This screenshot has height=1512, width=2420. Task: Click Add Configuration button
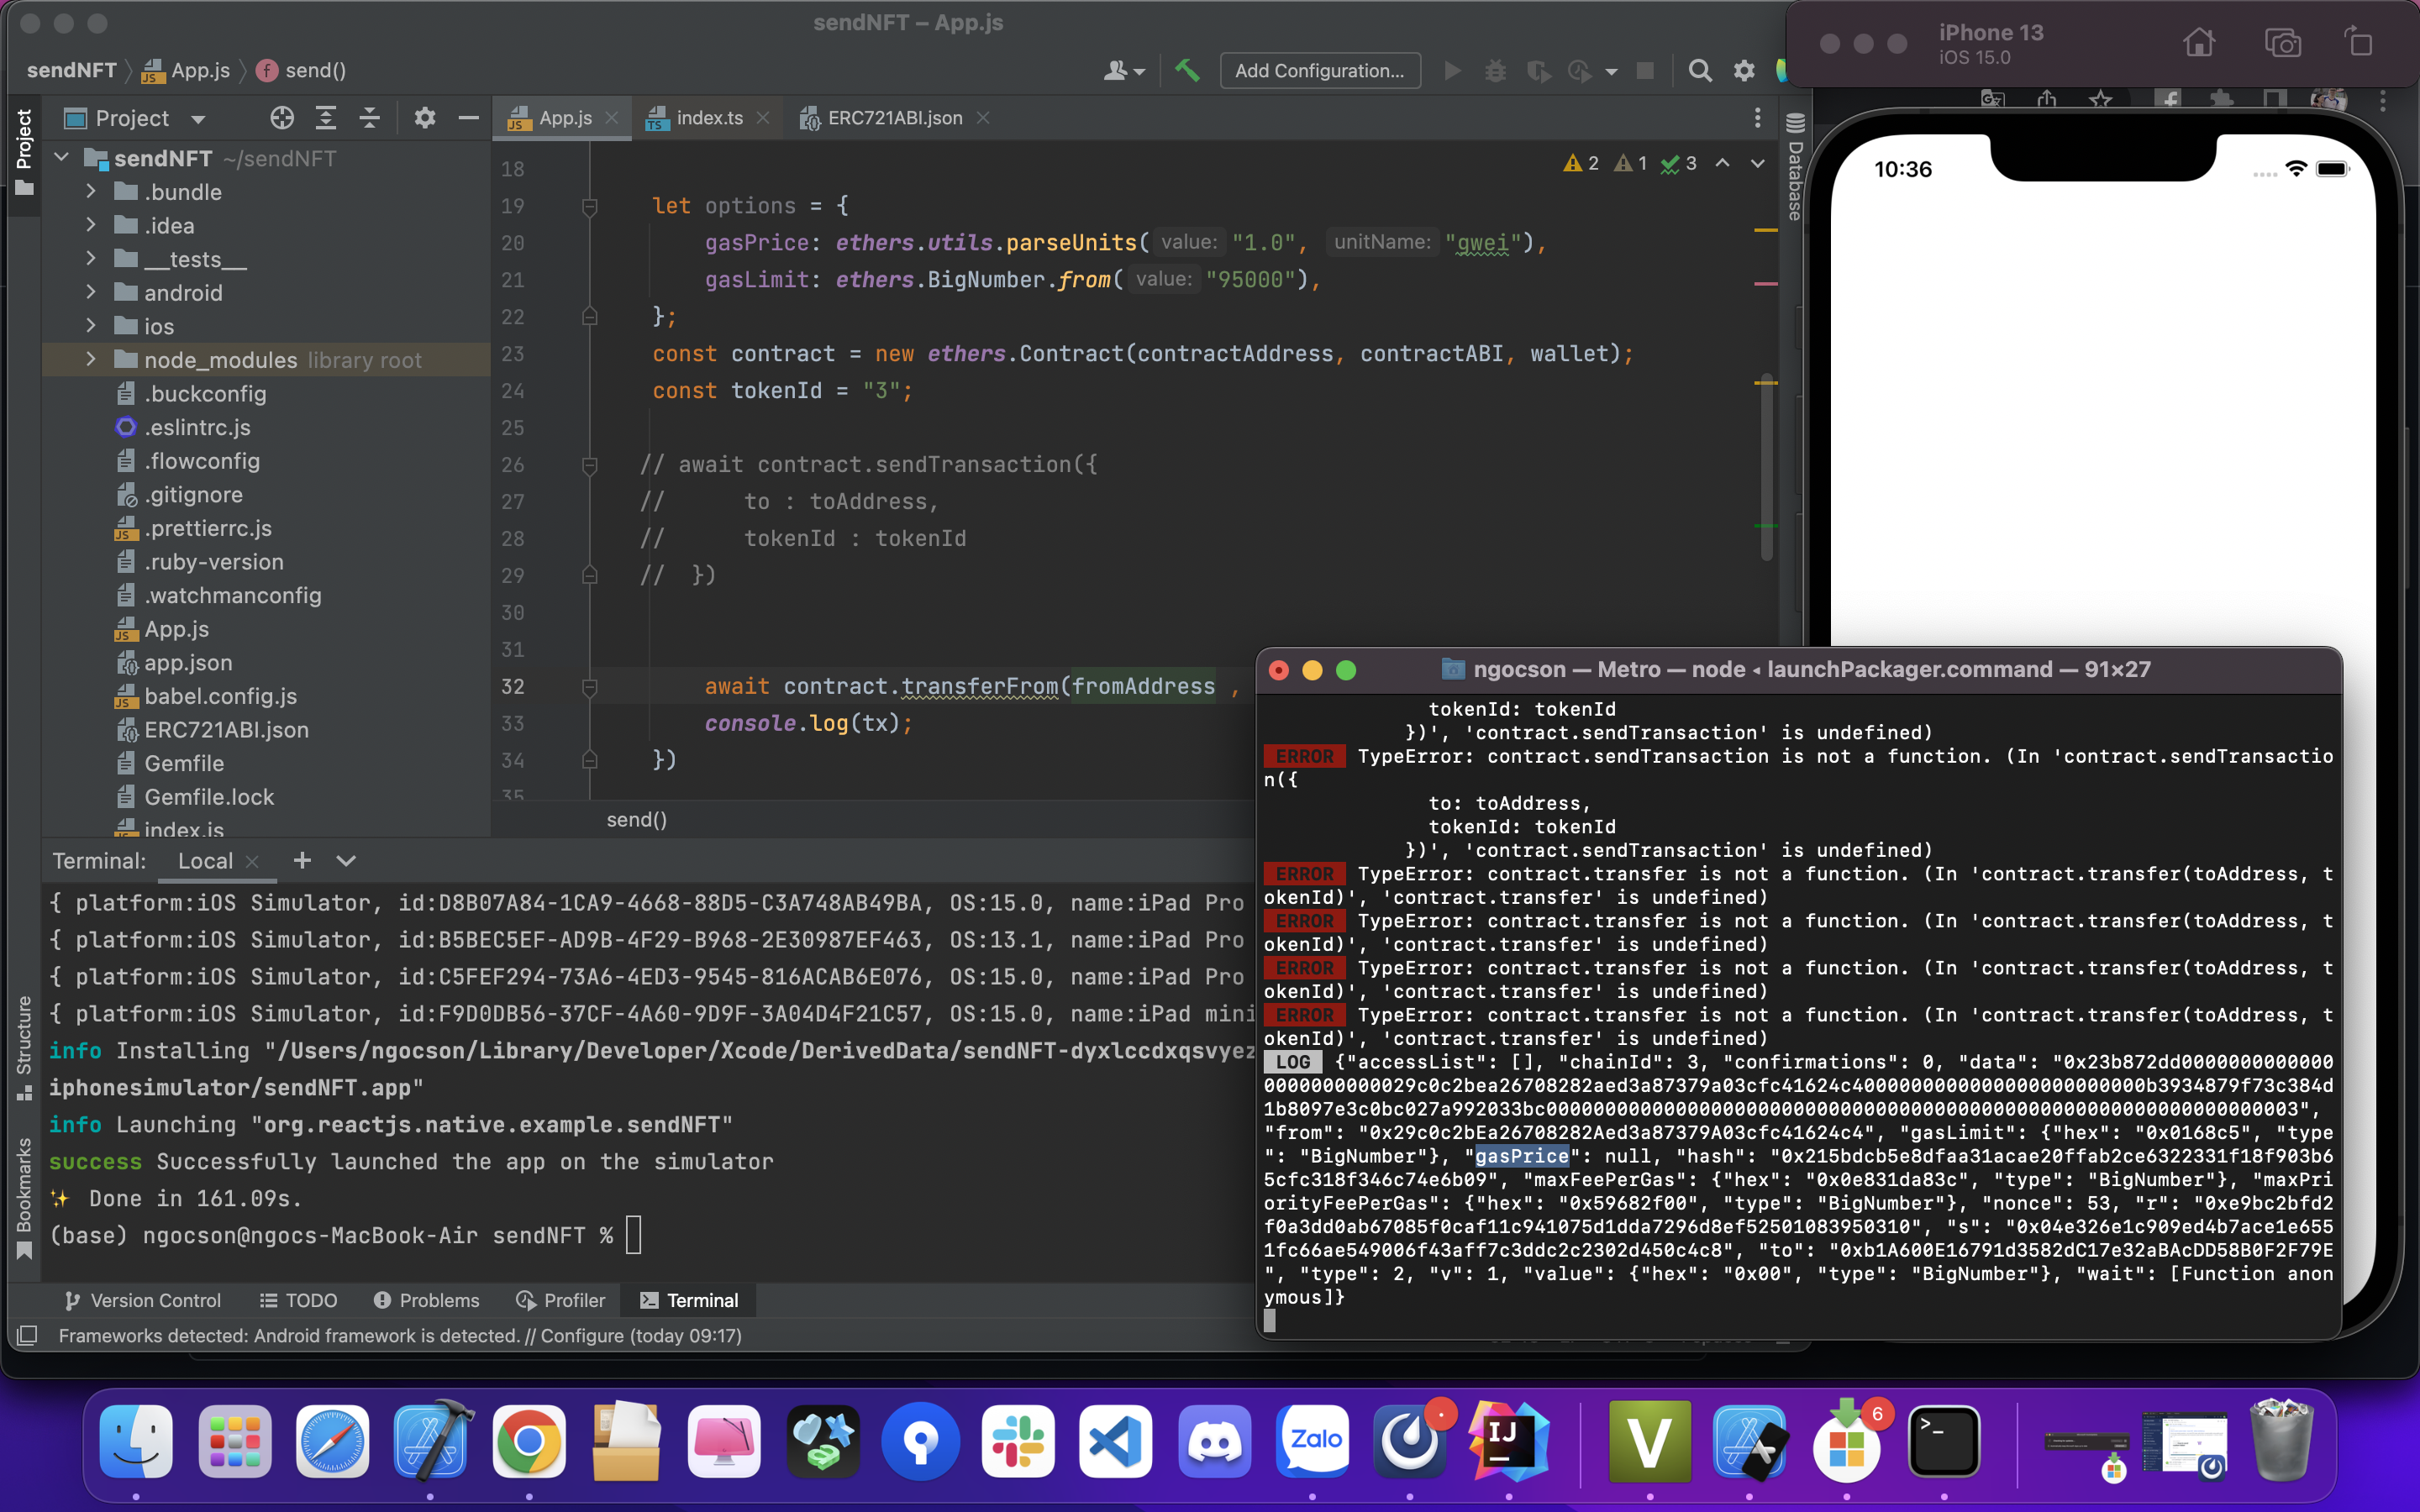tap(1319, 70)
